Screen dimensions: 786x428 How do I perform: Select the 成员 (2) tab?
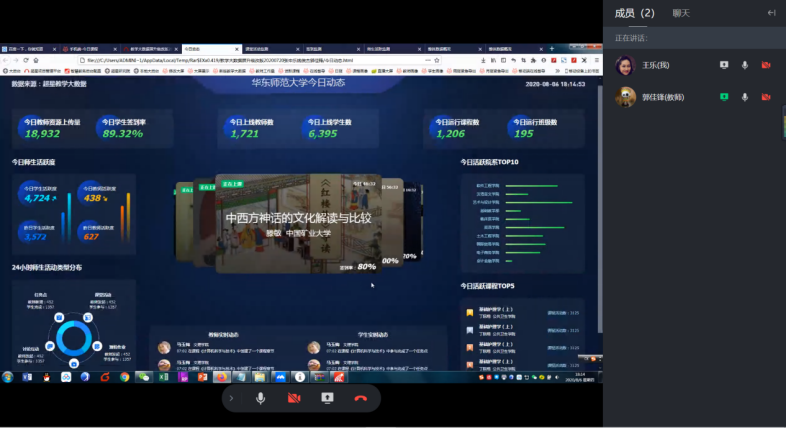click(635, 13)
